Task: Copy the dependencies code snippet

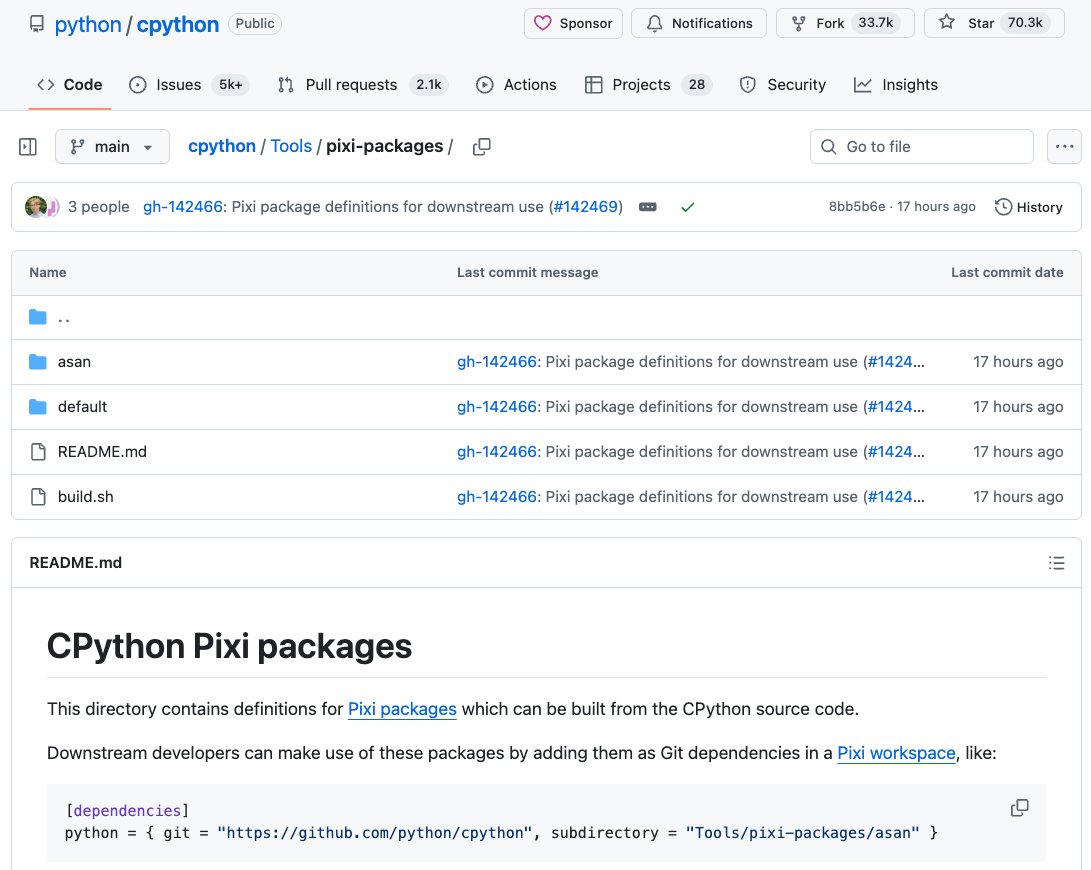Action: [x=1019, y=807]
